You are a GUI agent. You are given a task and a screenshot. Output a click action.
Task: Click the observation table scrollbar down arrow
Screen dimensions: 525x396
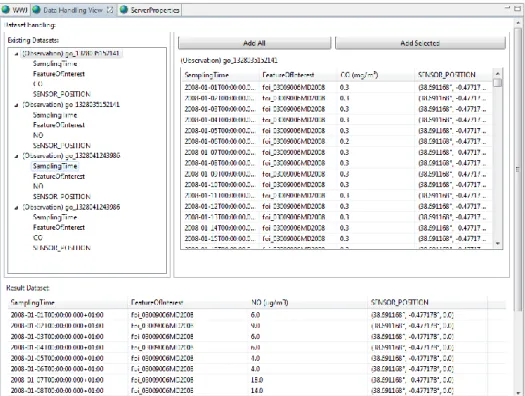[x=498, y=243]
